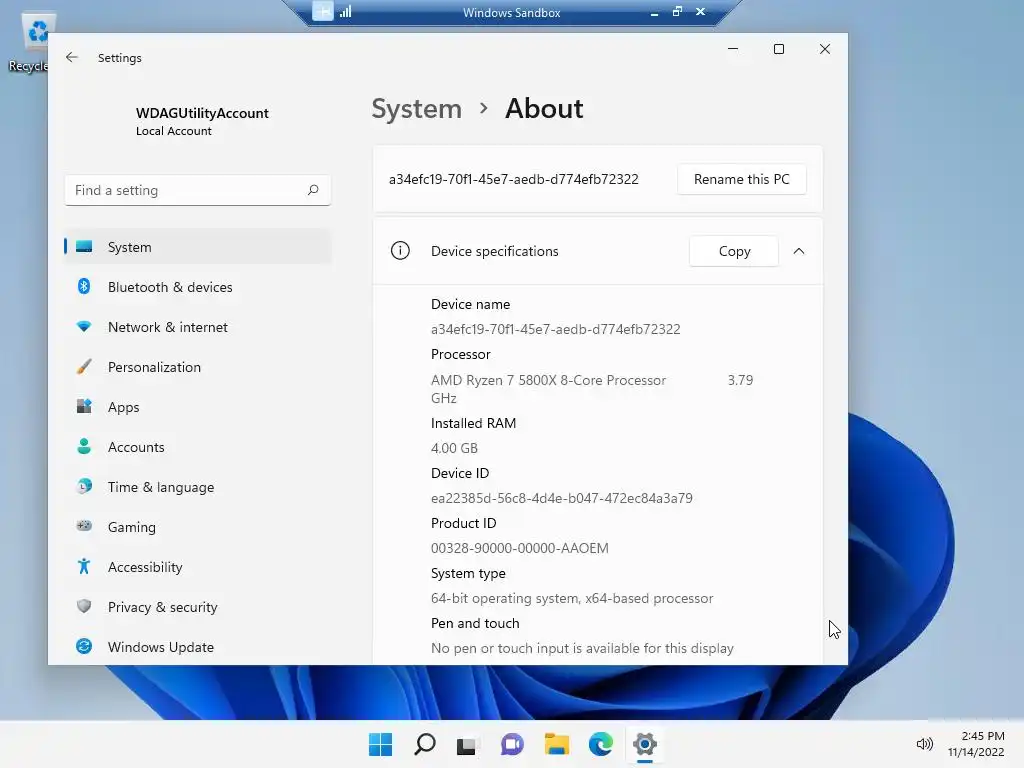
Task: Click the System breadcrumb link
Action: click(417, 108)
